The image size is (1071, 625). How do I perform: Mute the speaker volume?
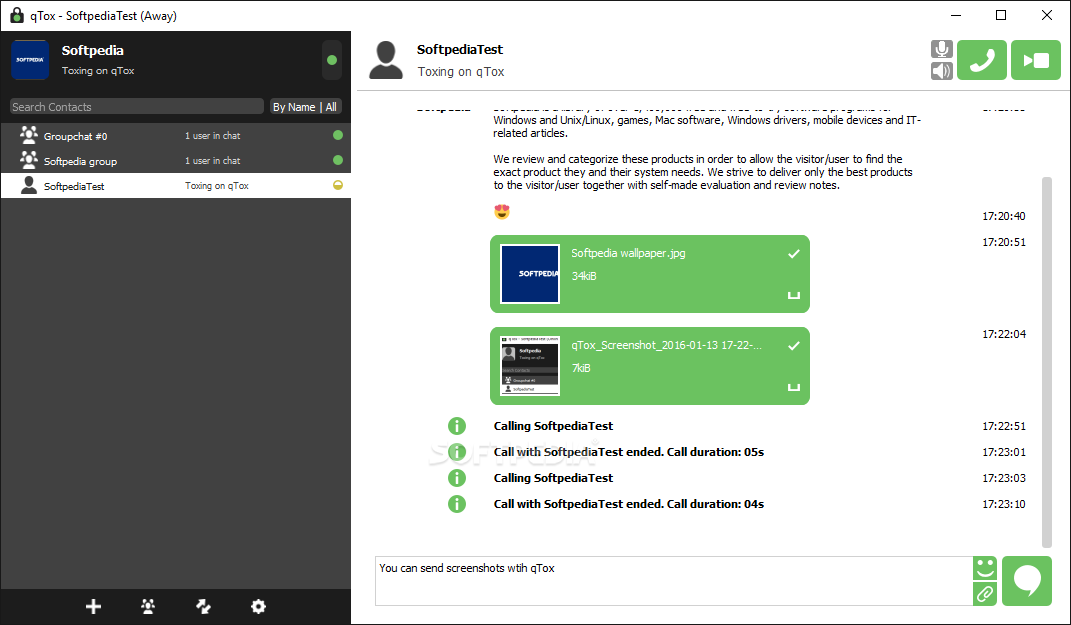941,71
